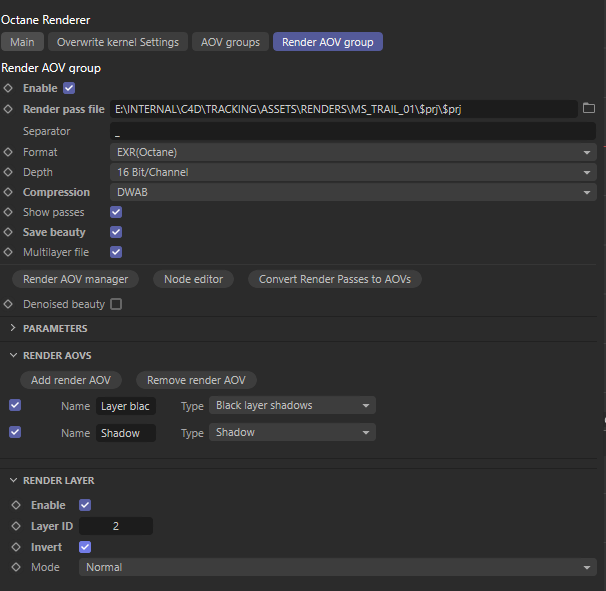Viewport: 606px width, 591px height.
Task: Disable the Show passes checkbox
Action: (x=116, y=212)
